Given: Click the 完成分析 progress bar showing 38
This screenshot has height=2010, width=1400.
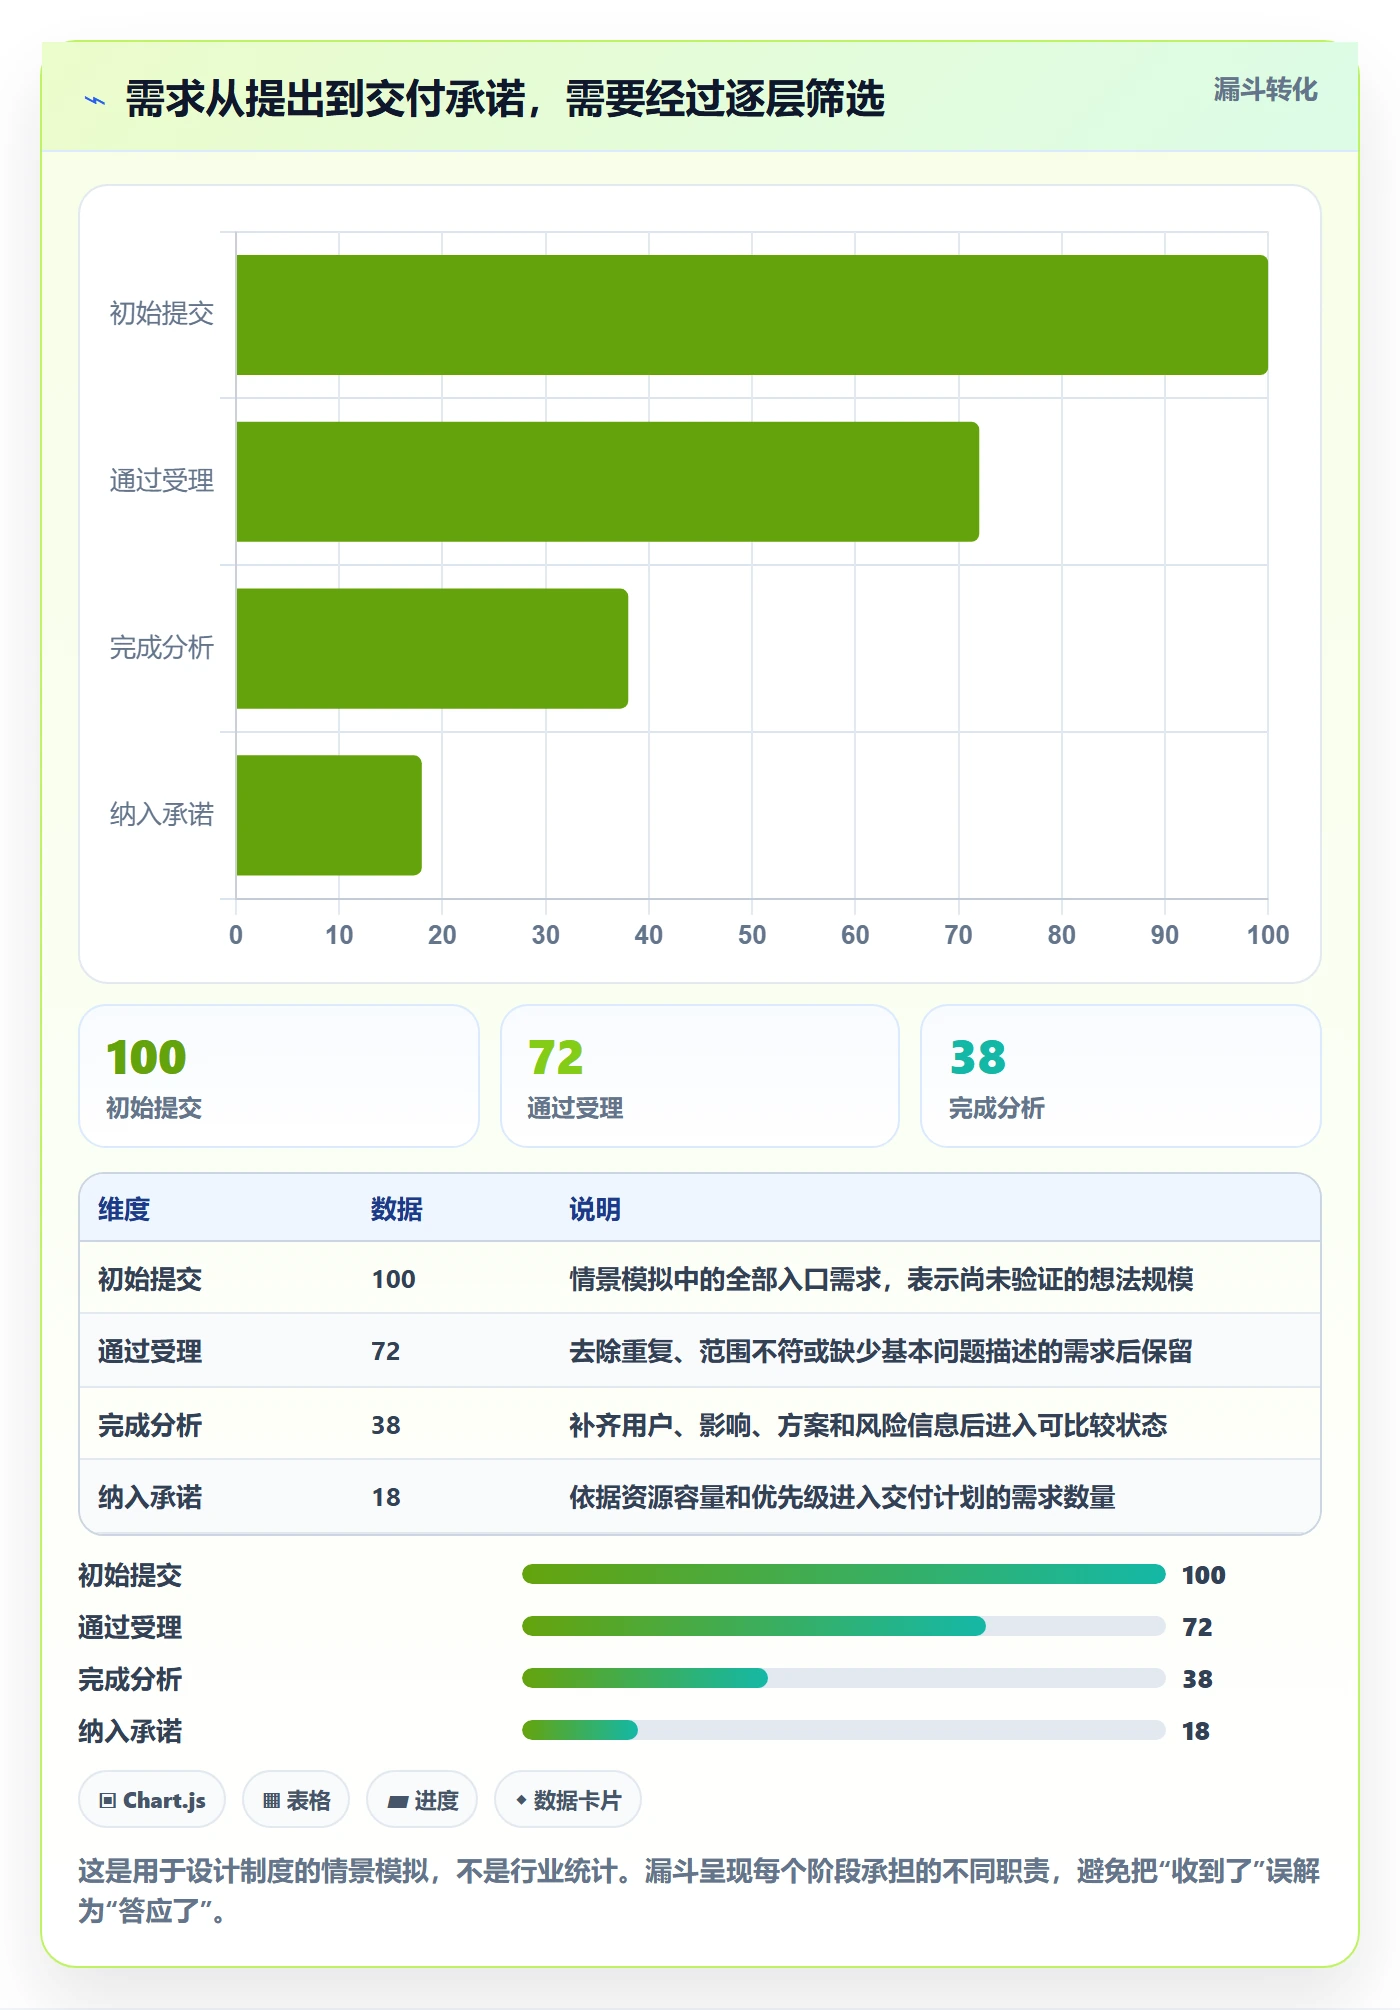Looking at the screenshot, I should click(x=843, y=1679).
